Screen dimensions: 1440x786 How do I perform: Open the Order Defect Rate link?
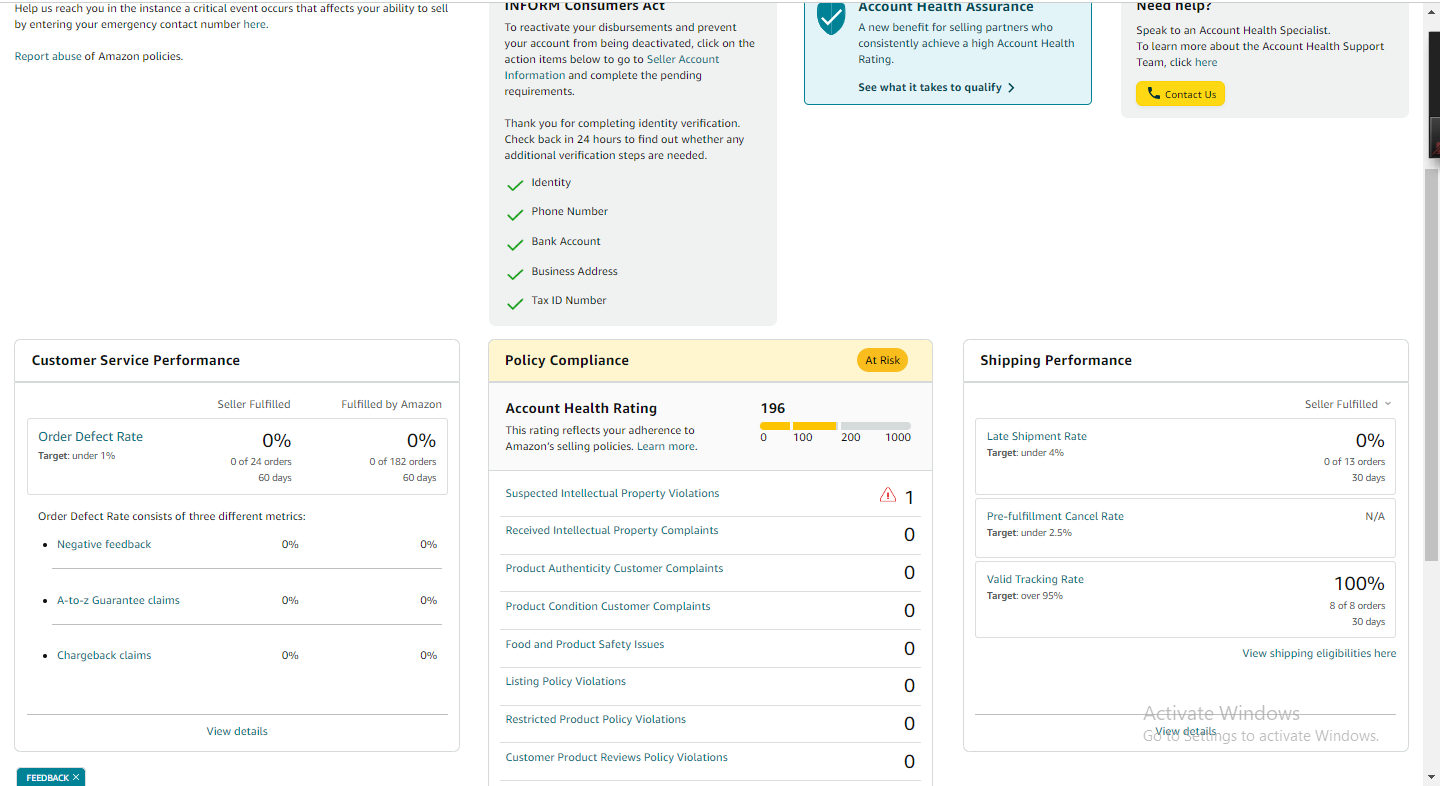[91, 436]
